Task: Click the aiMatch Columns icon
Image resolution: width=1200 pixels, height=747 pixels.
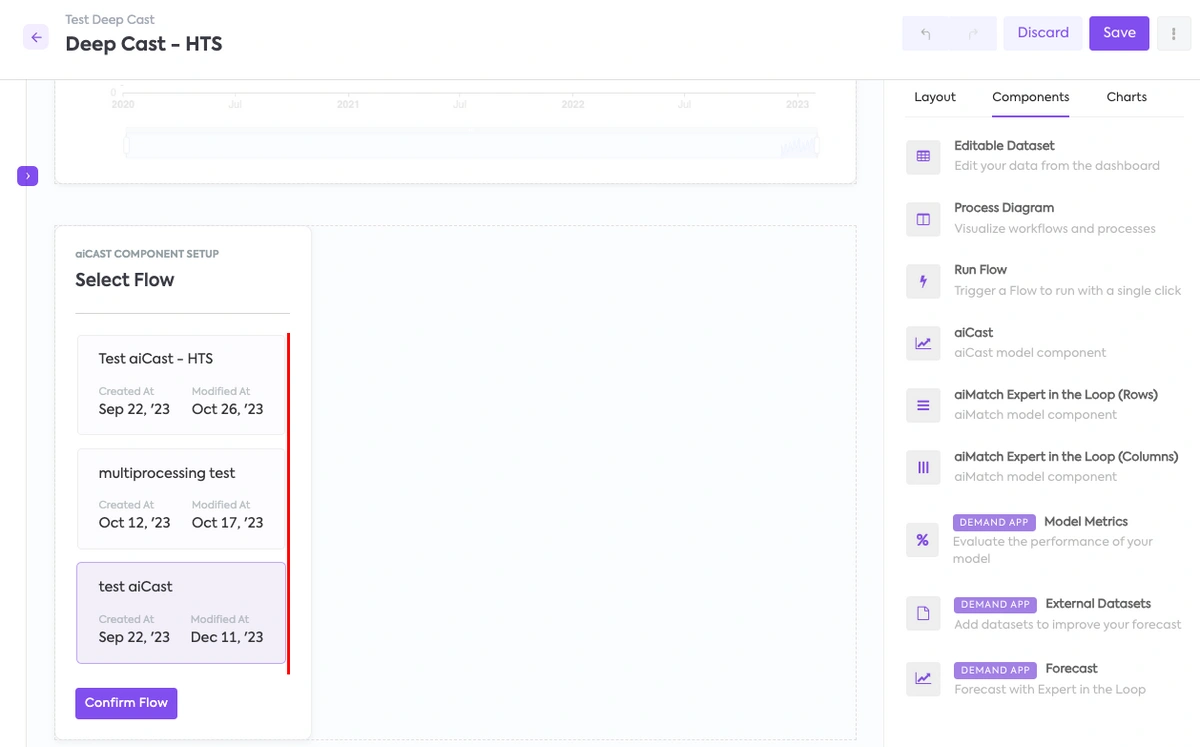Action: coord(922,467)
